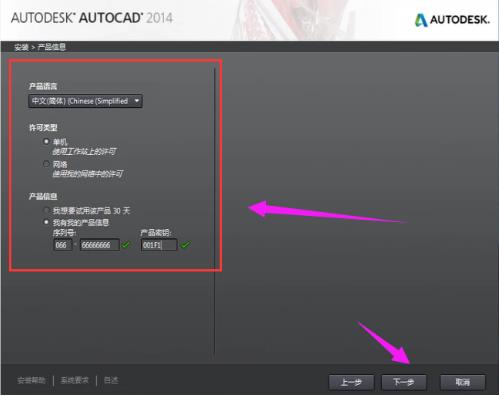The image size is (499, 396).
Task: Click the serial number prefix field containing 066
Action: (x=63, y=245)
